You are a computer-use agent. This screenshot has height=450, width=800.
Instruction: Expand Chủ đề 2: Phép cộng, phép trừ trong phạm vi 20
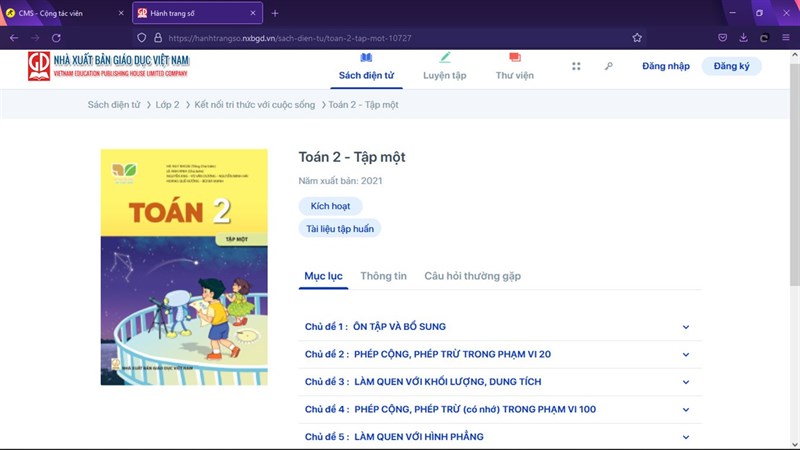pos(686,354)
